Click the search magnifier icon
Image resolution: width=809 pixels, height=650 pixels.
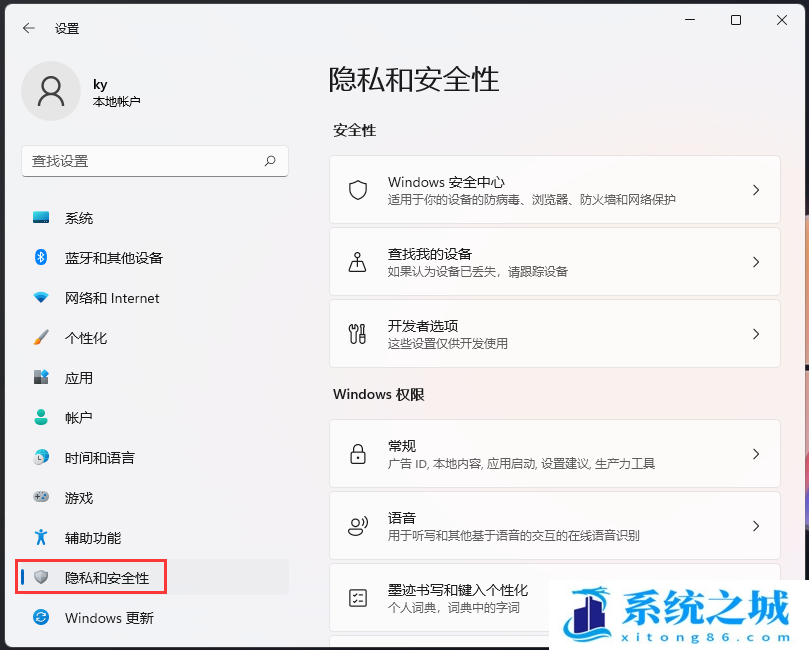[270, 161]
